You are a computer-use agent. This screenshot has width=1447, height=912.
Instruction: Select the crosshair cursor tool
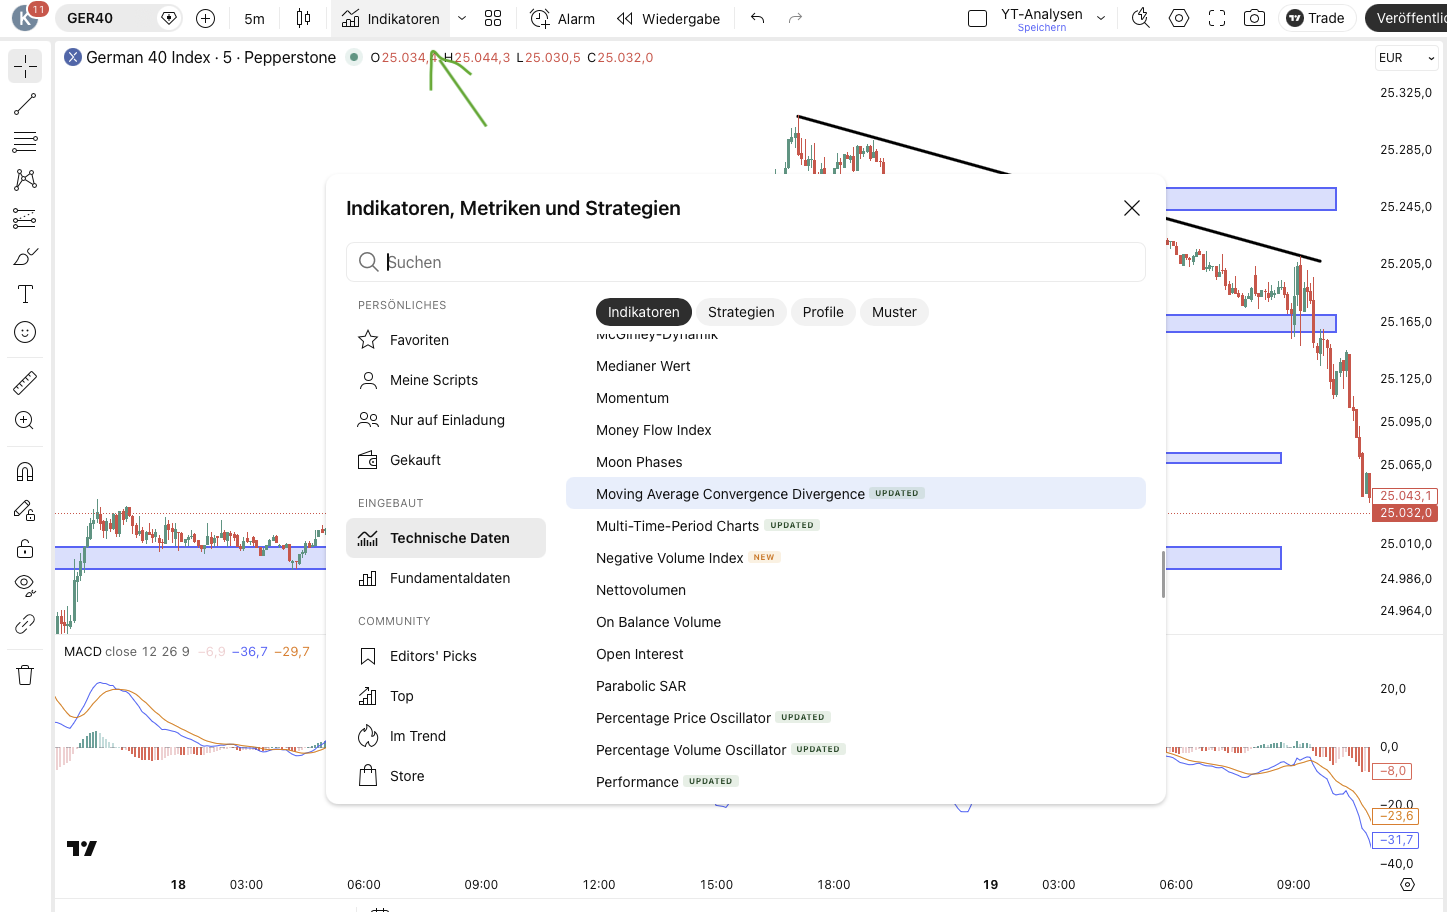(24, 65)
